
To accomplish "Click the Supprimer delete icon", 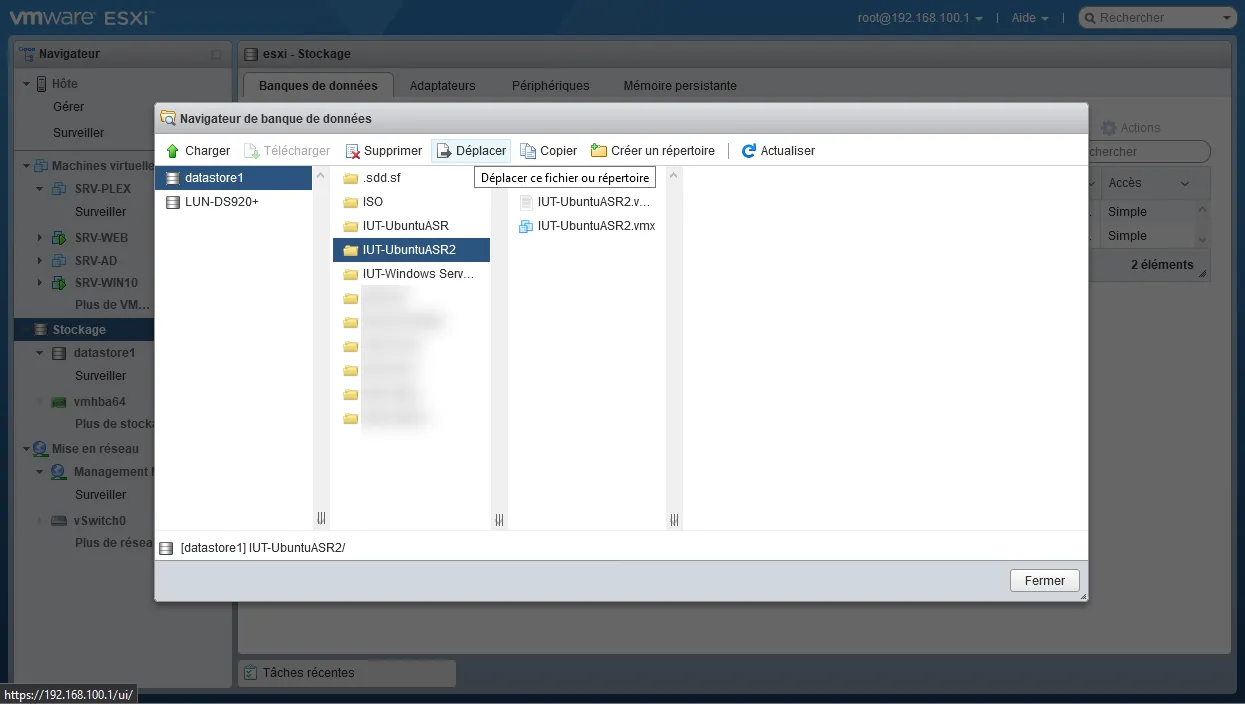I will pyautogui.click(x=352, y=151).
